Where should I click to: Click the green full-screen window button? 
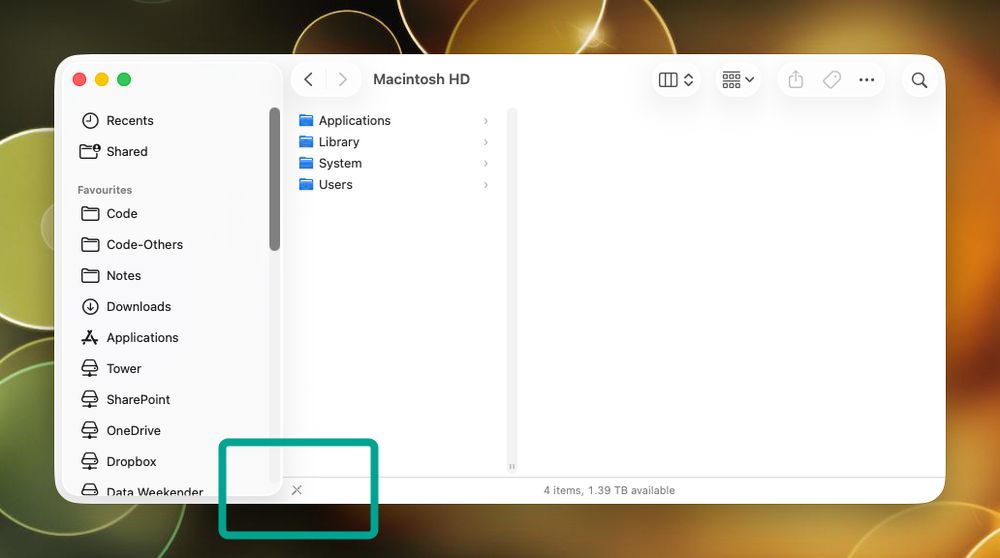pyautogui.click(x=124, y=79)
